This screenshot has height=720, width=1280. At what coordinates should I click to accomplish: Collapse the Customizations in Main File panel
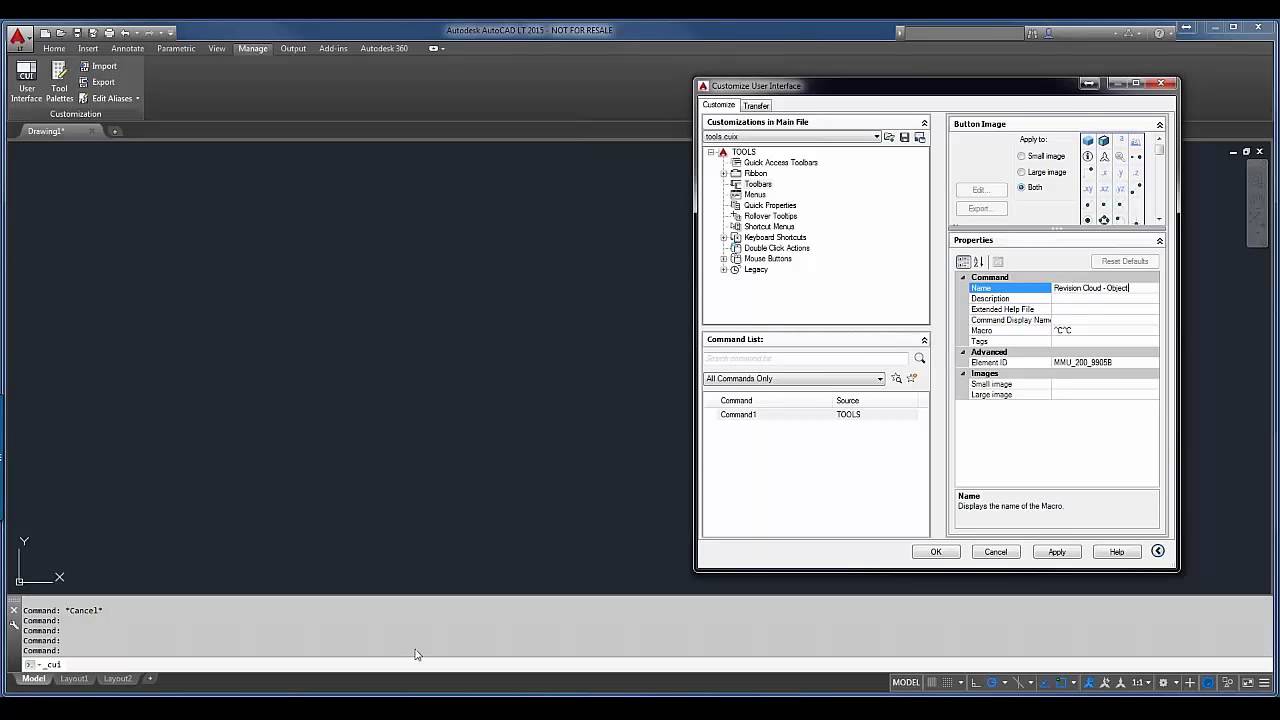(x=924, y=122)
